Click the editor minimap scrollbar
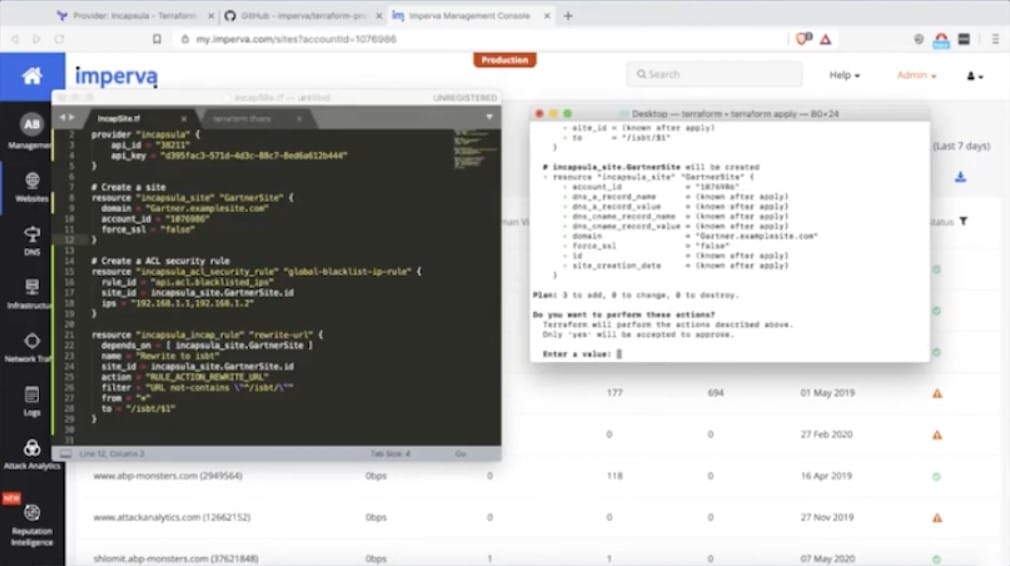This screenshot has width=1010, height=566. (x=475, y=149)
